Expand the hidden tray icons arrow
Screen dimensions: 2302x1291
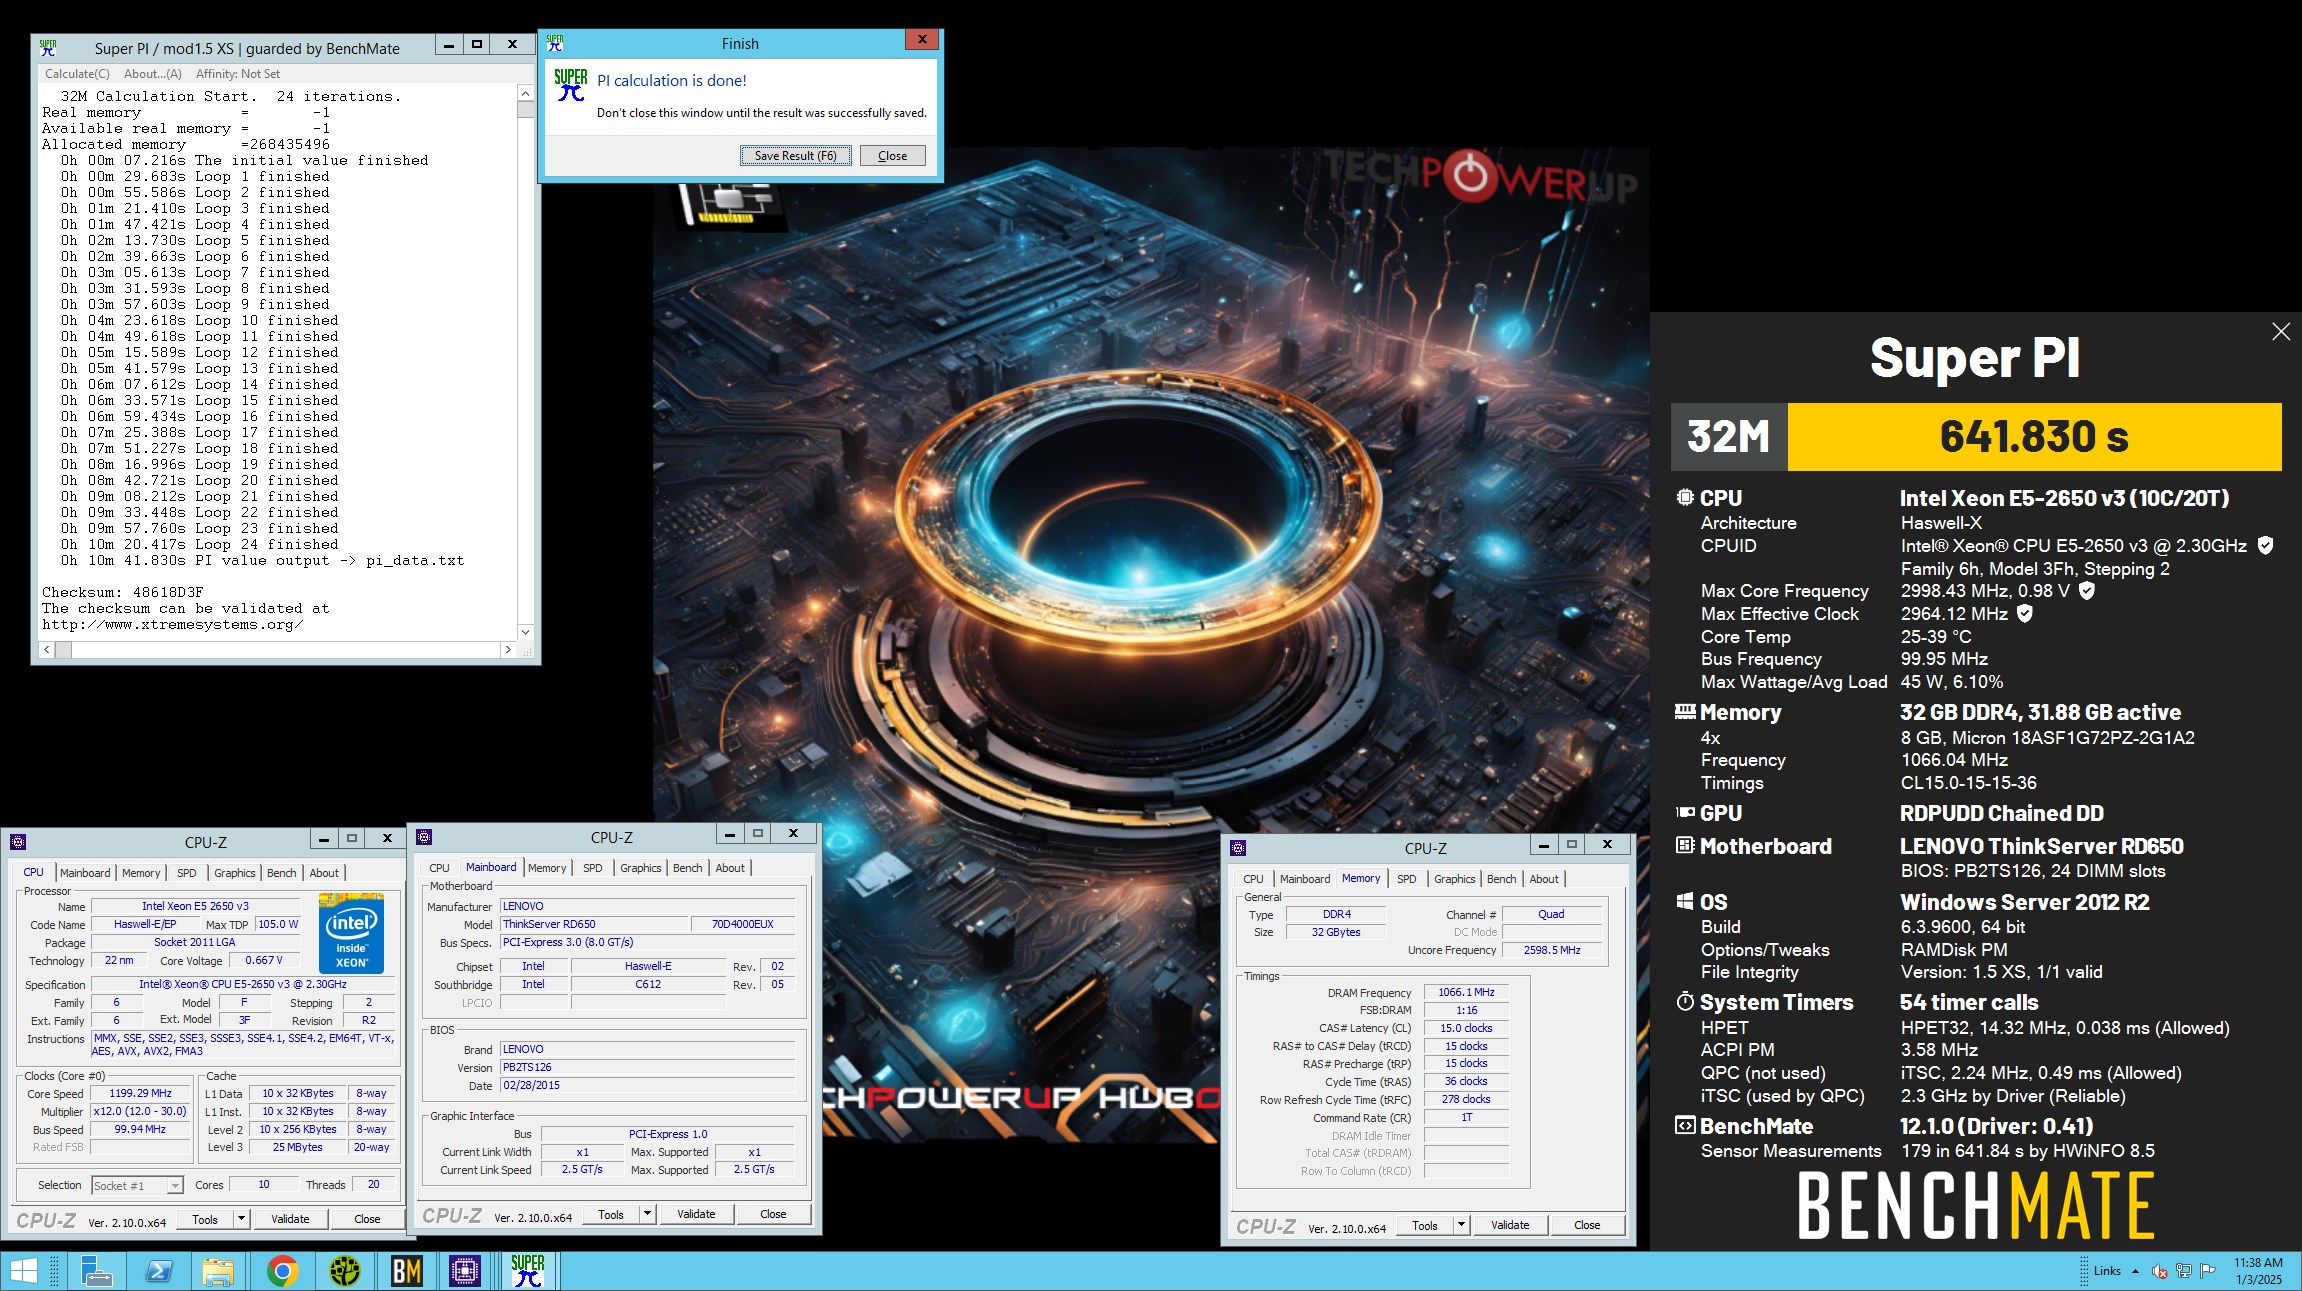coord(2135,1271)
